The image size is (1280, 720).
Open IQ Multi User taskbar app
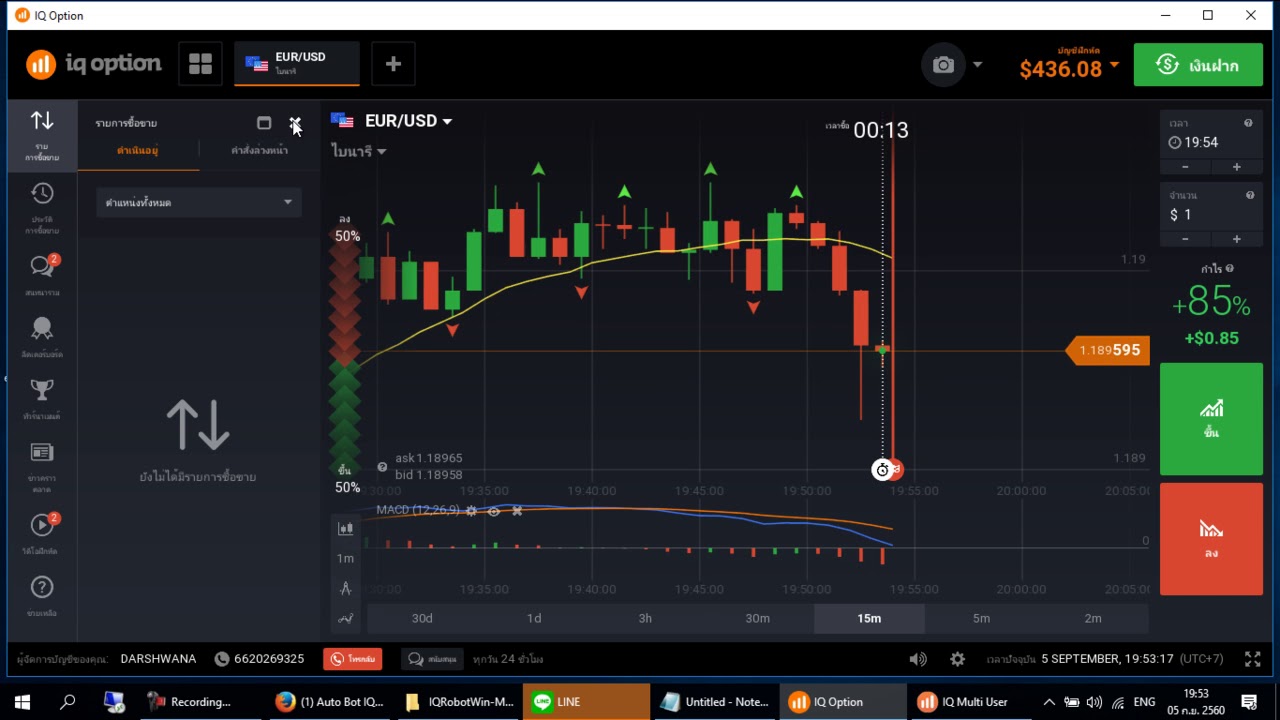pyautogui.click(x=970, y=702)
